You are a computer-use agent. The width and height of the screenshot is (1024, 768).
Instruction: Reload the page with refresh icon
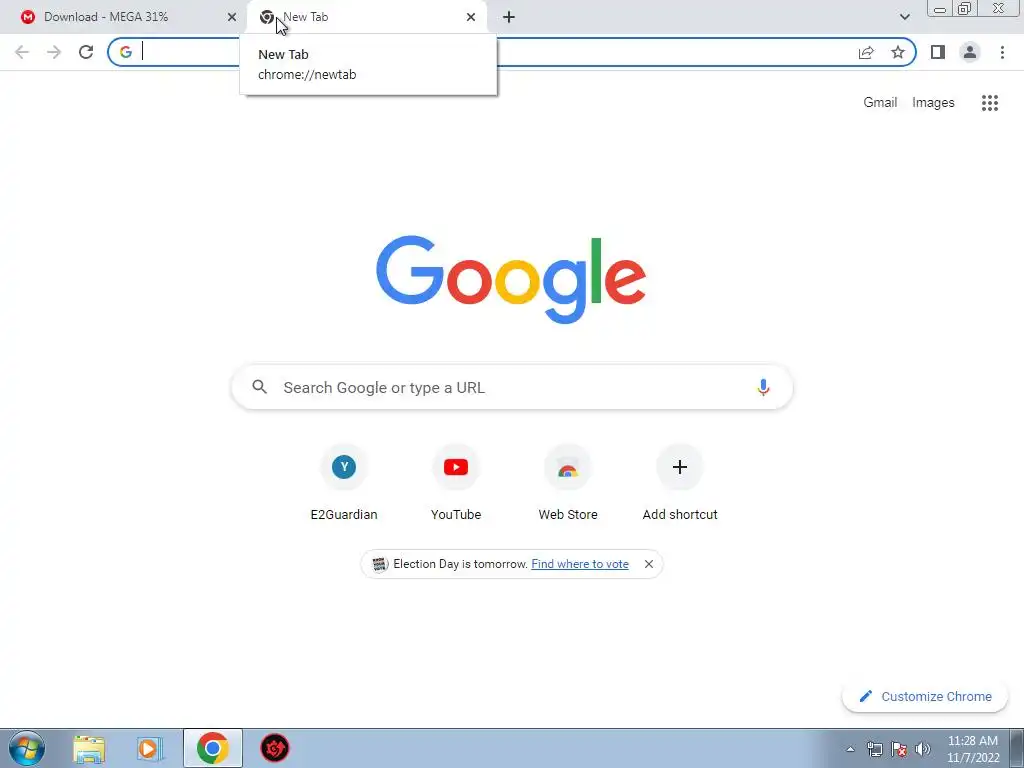coord(86,52)
